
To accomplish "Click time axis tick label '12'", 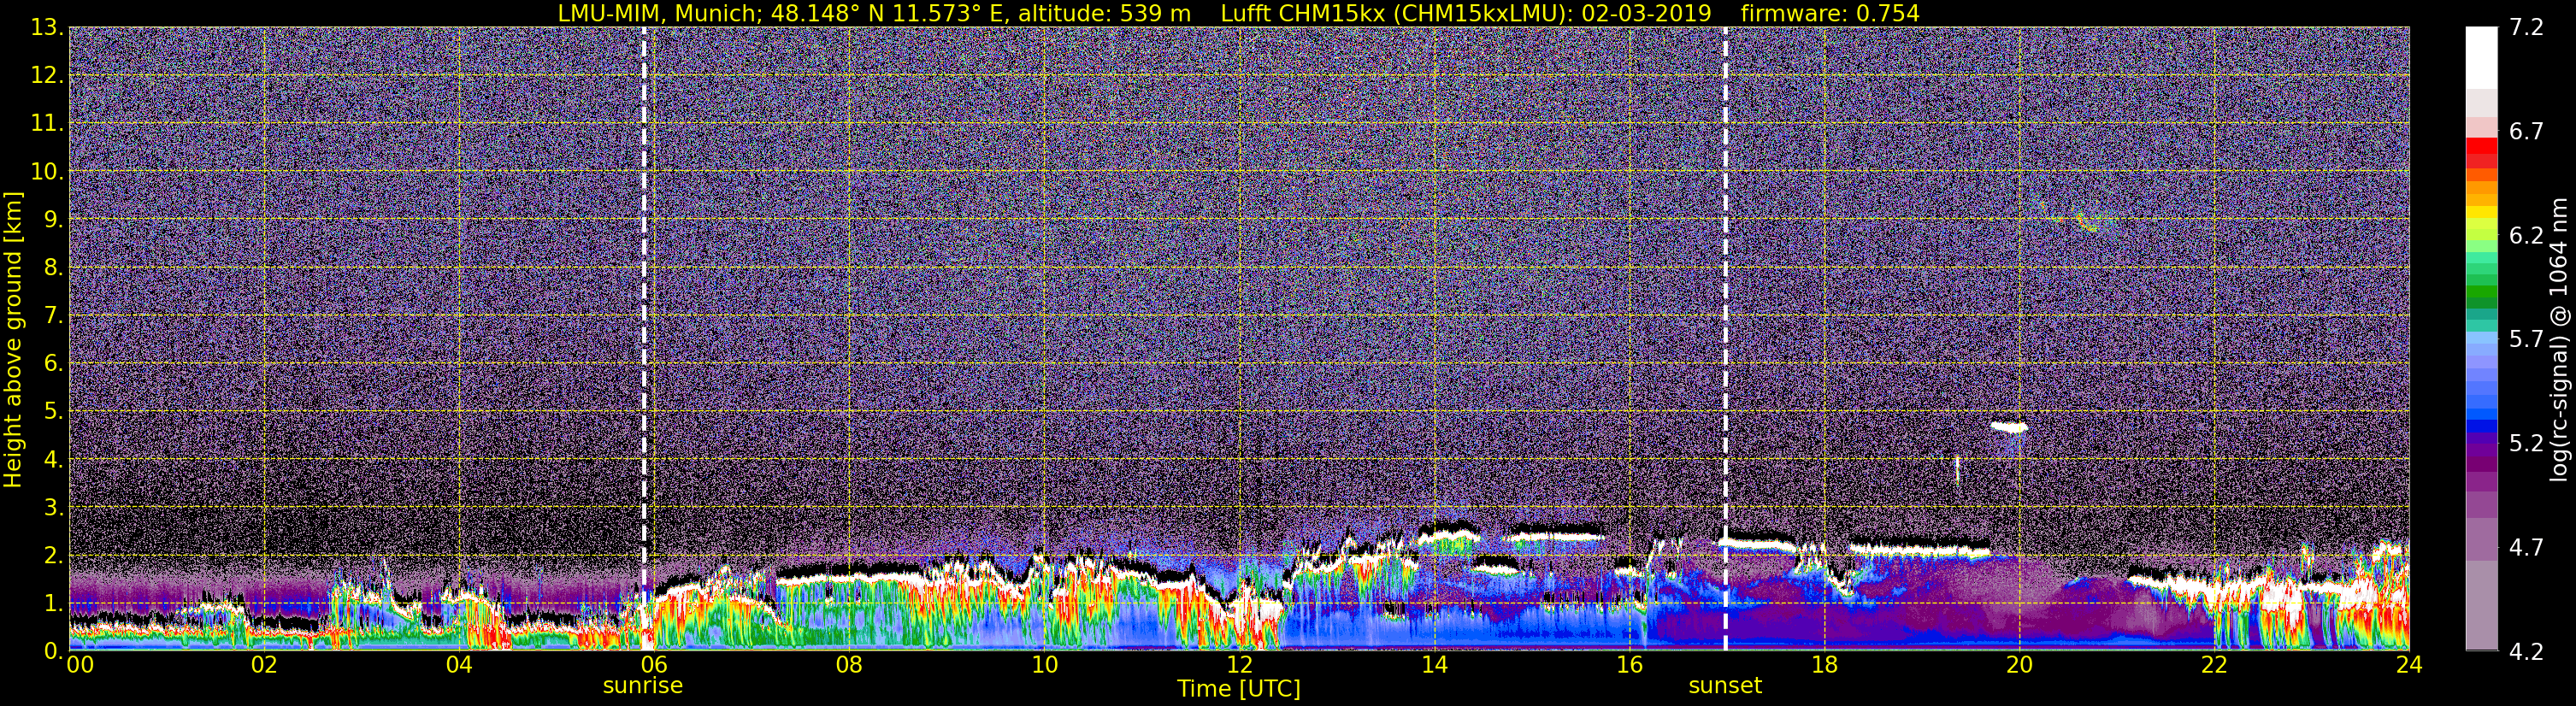I will click(x=1239, y=666).
